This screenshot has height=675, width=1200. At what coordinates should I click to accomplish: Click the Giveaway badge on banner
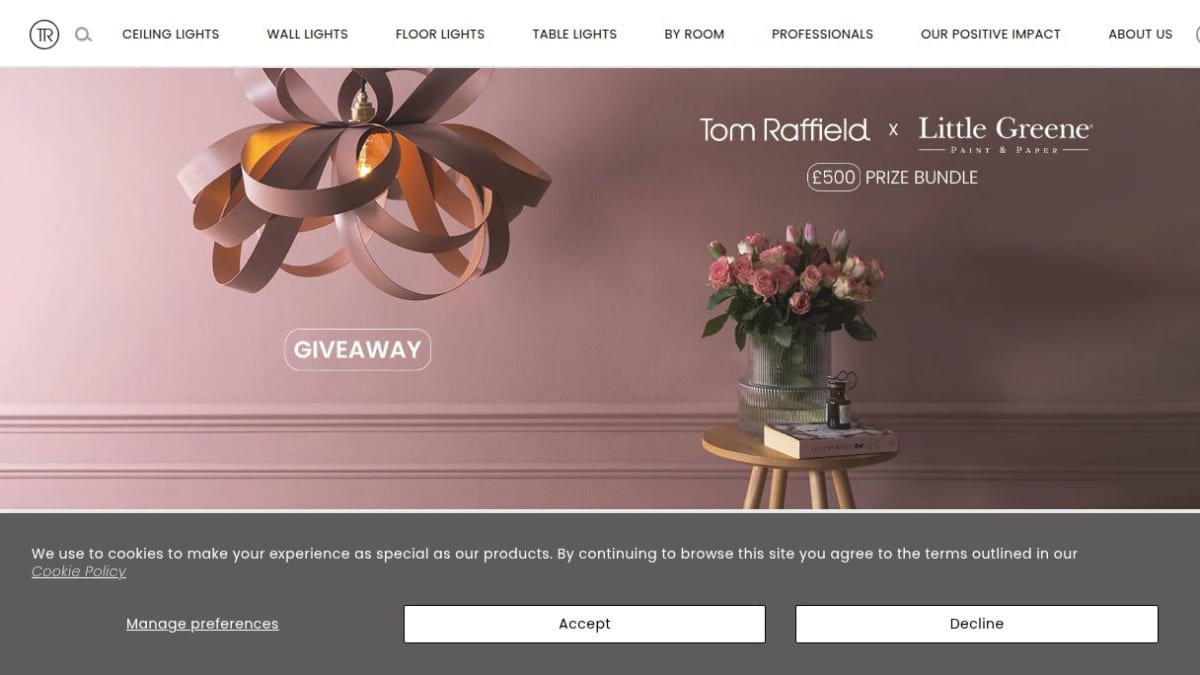358,350
